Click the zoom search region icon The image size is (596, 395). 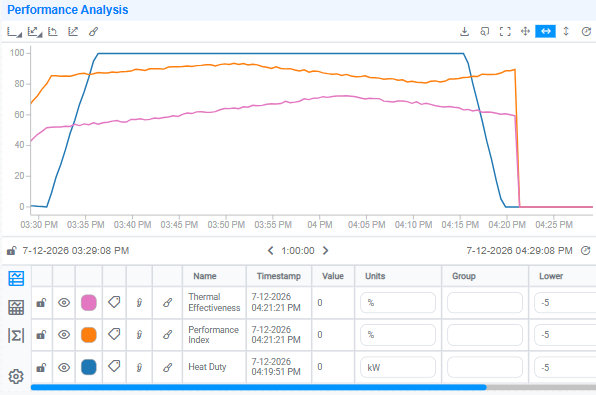[x=485, y=32]
